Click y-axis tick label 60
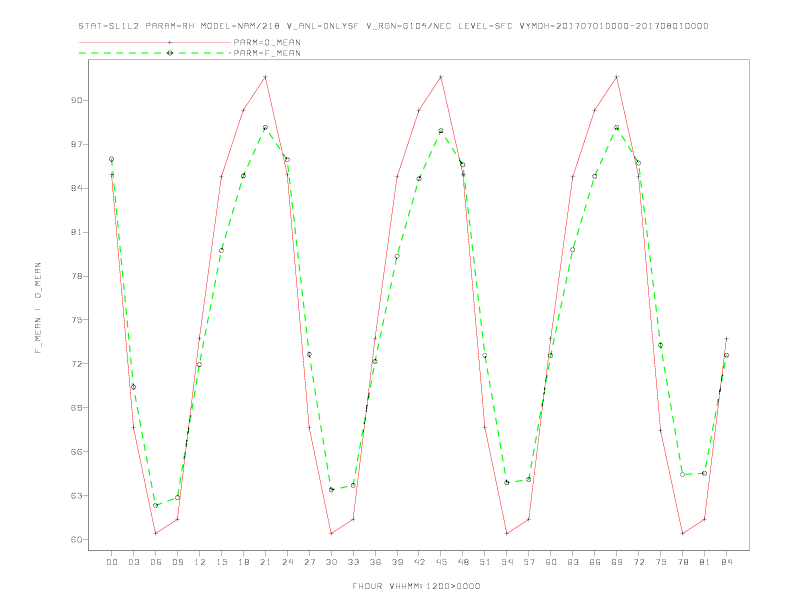Viewport: 792px width, 612px height. pos(76,539)
